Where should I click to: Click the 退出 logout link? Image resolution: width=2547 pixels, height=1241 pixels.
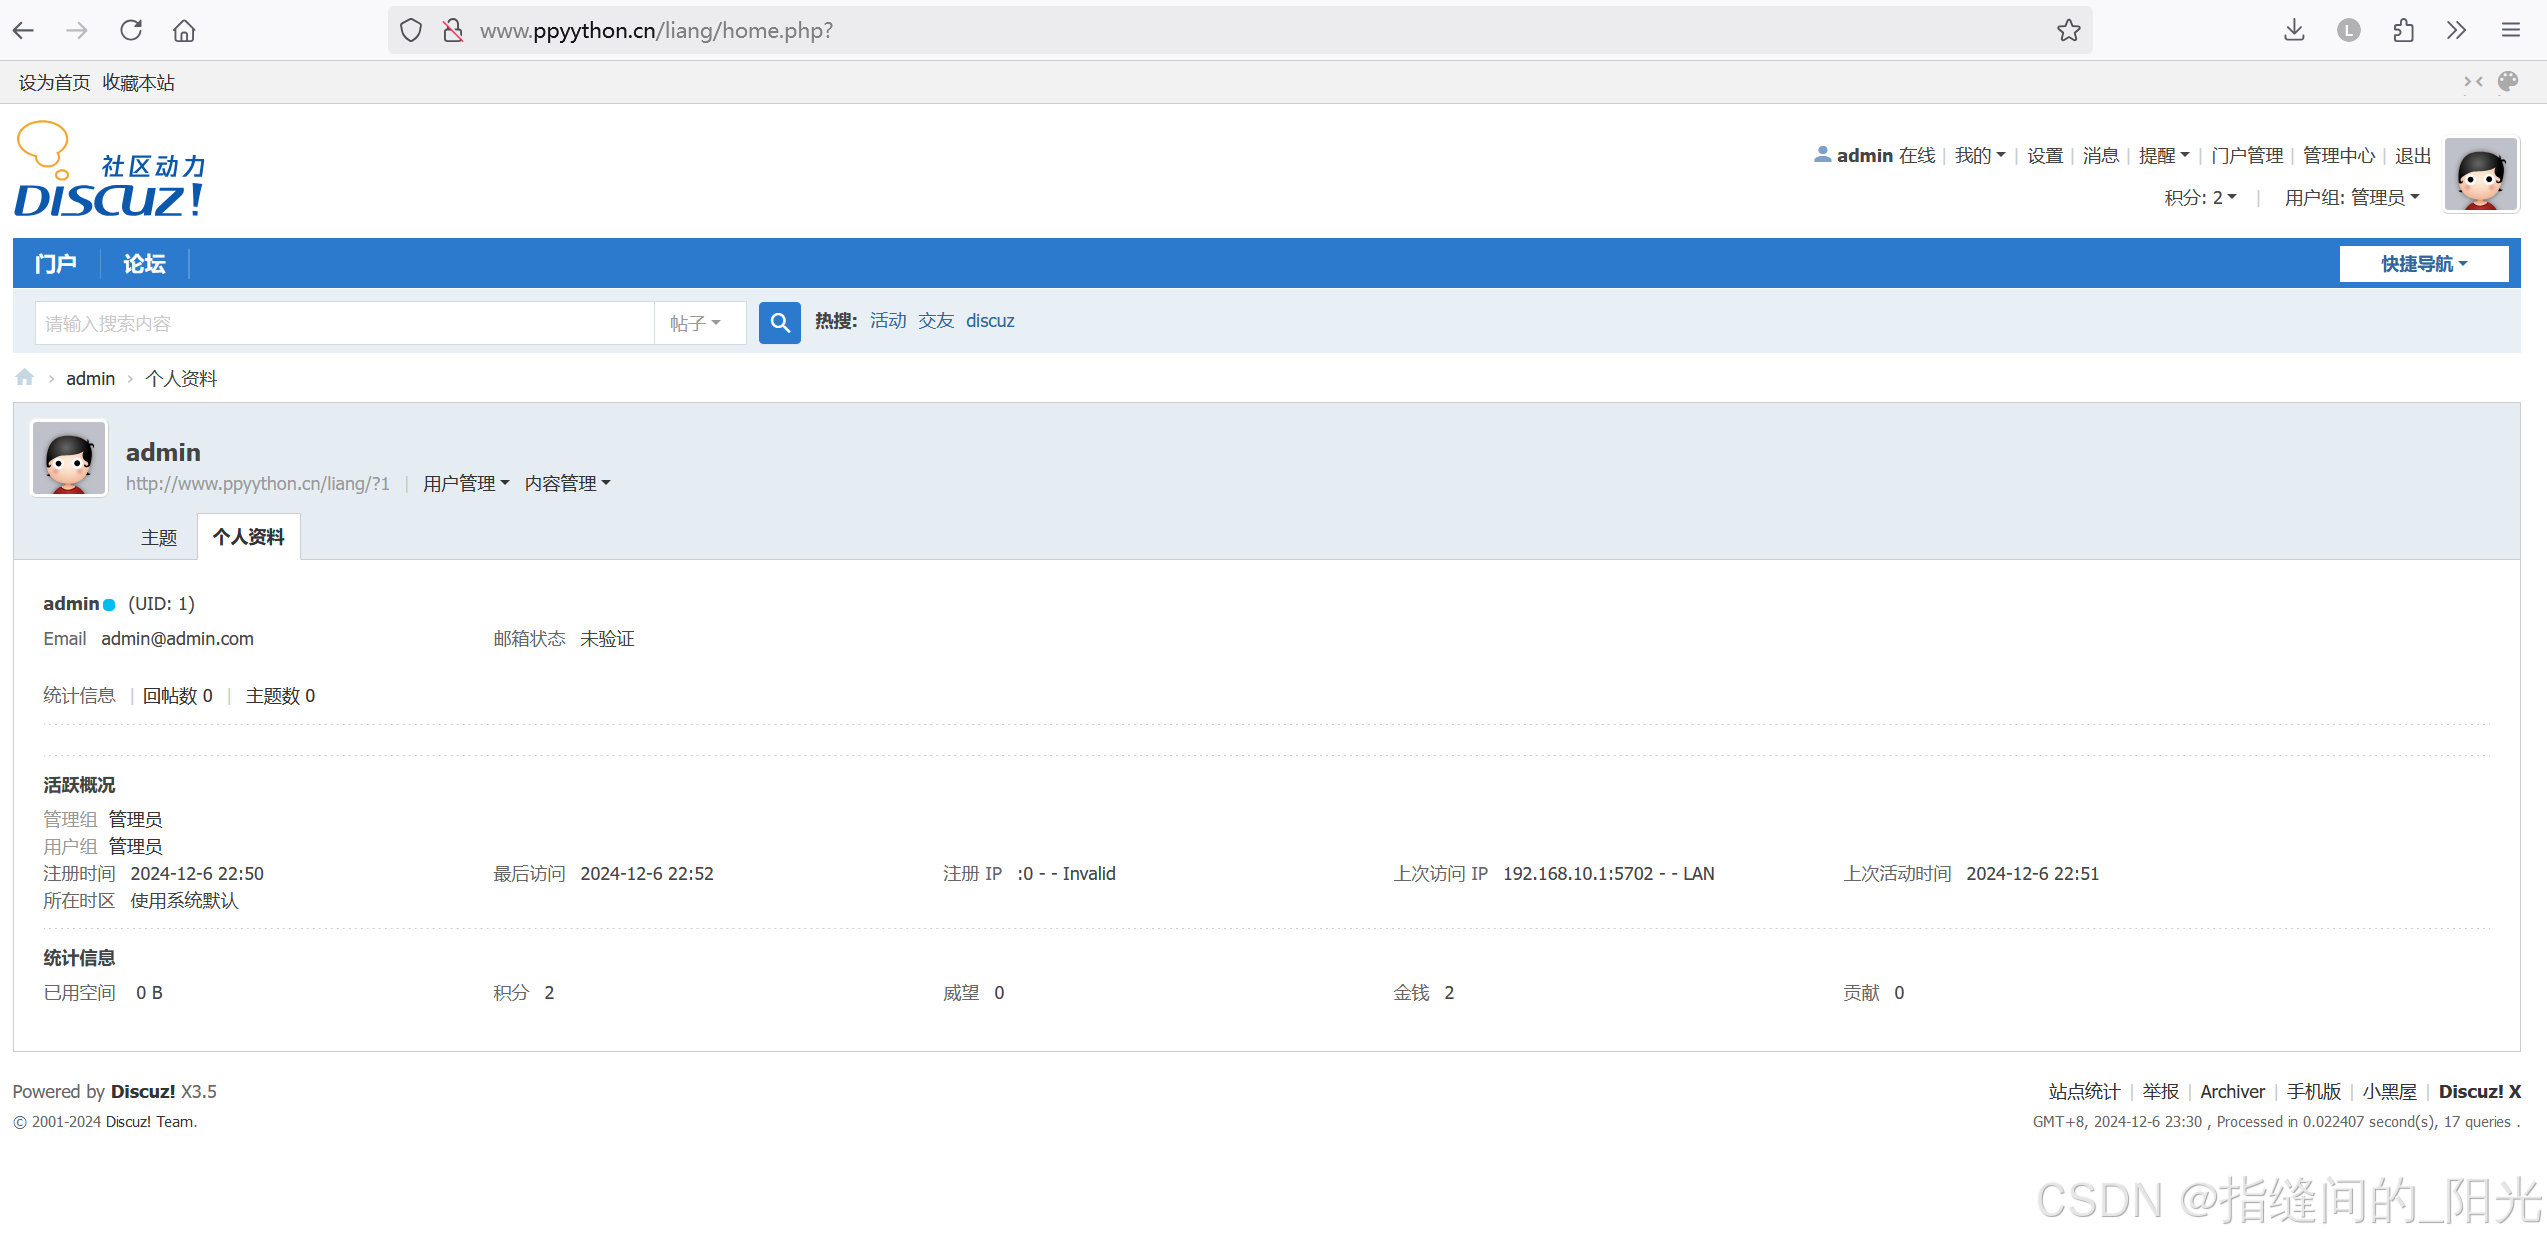(x=2412, y=156)
